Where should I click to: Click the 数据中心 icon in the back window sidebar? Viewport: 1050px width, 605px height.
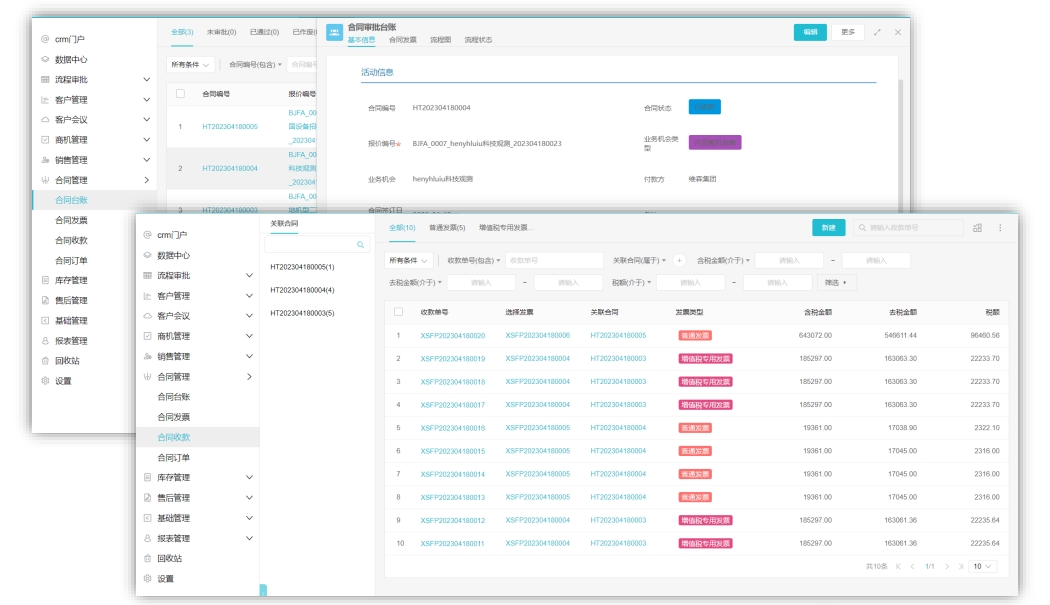pos(45,59)
